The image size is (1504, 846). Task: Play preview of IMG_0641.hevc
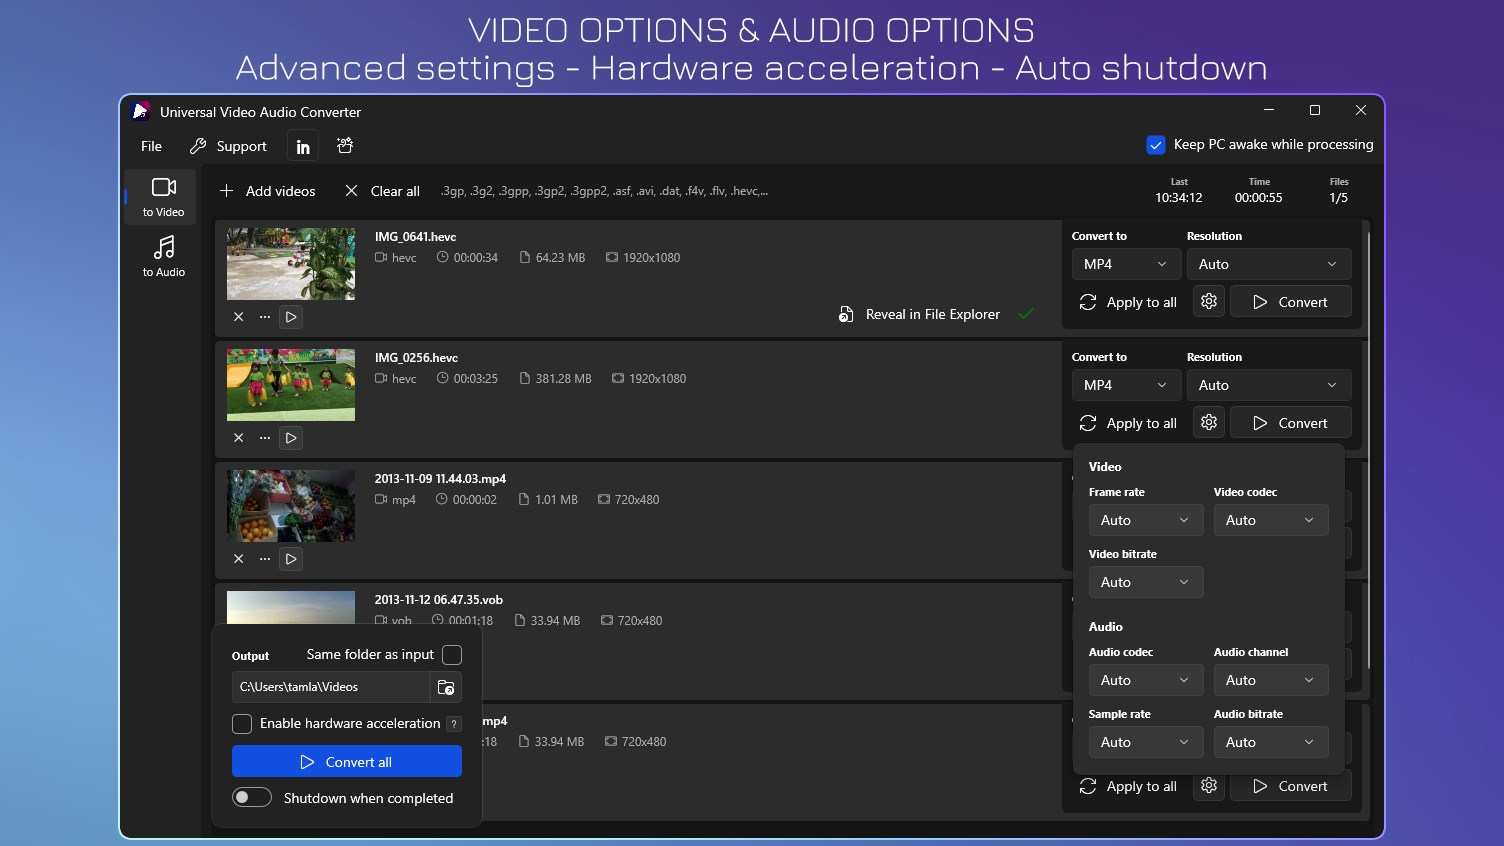click(x=291, y=317)
